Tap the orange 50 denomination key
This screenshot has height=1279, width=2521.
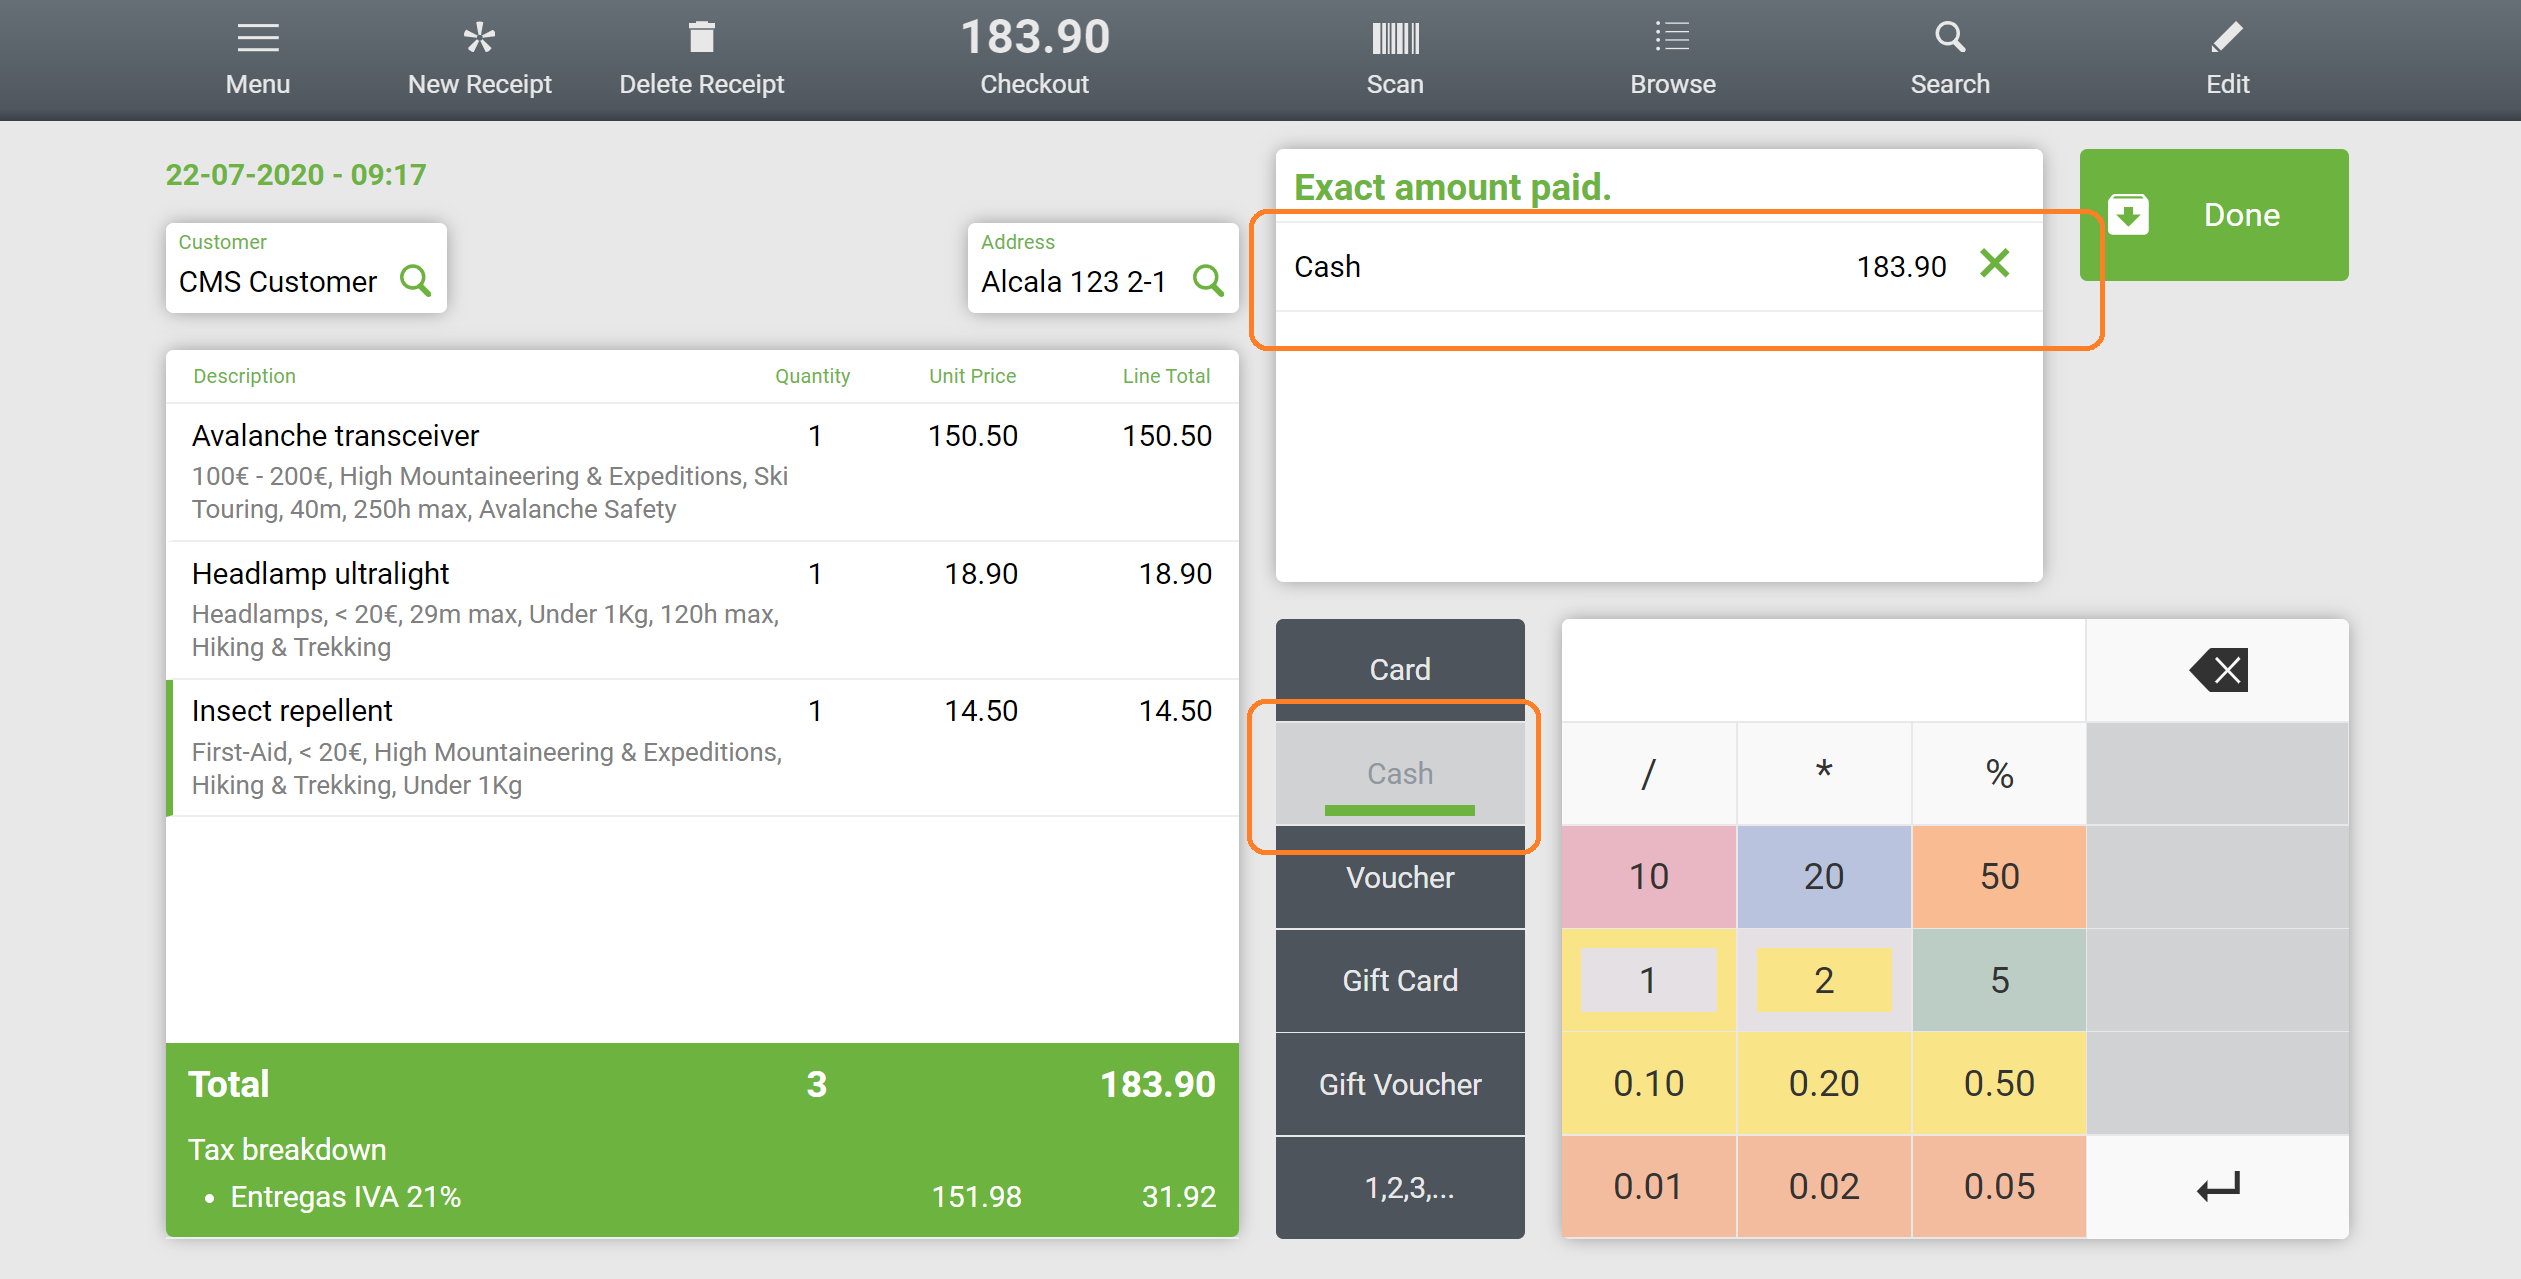[x=1998, y=876]
